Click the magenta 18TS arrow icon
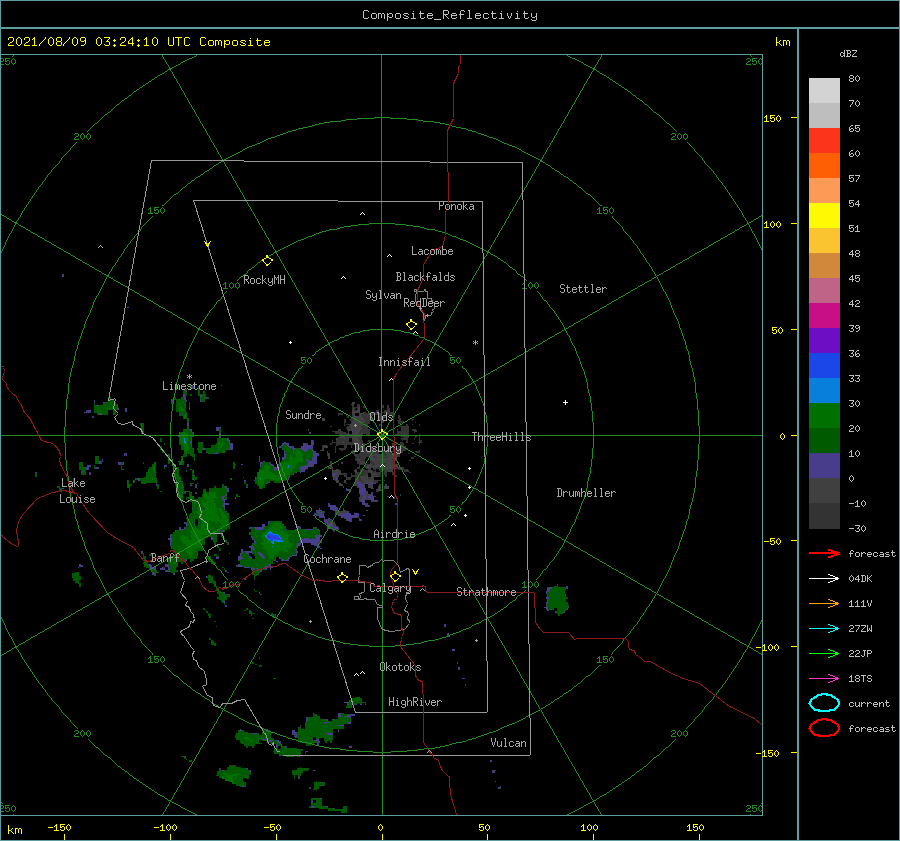 pos(824,679)
